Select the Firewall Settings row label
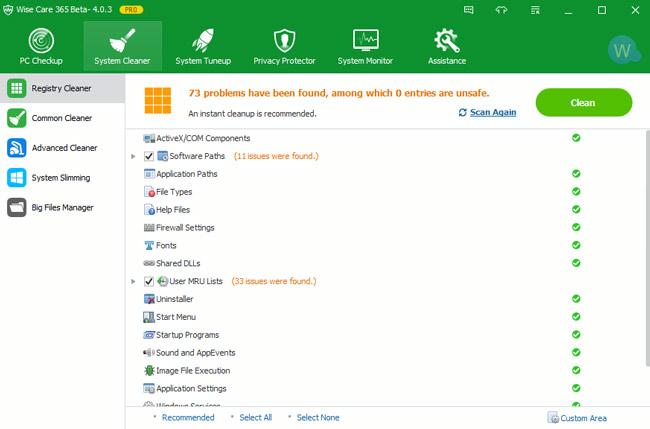The height and width of the screenshot is (429, 650). coord(185,228)
